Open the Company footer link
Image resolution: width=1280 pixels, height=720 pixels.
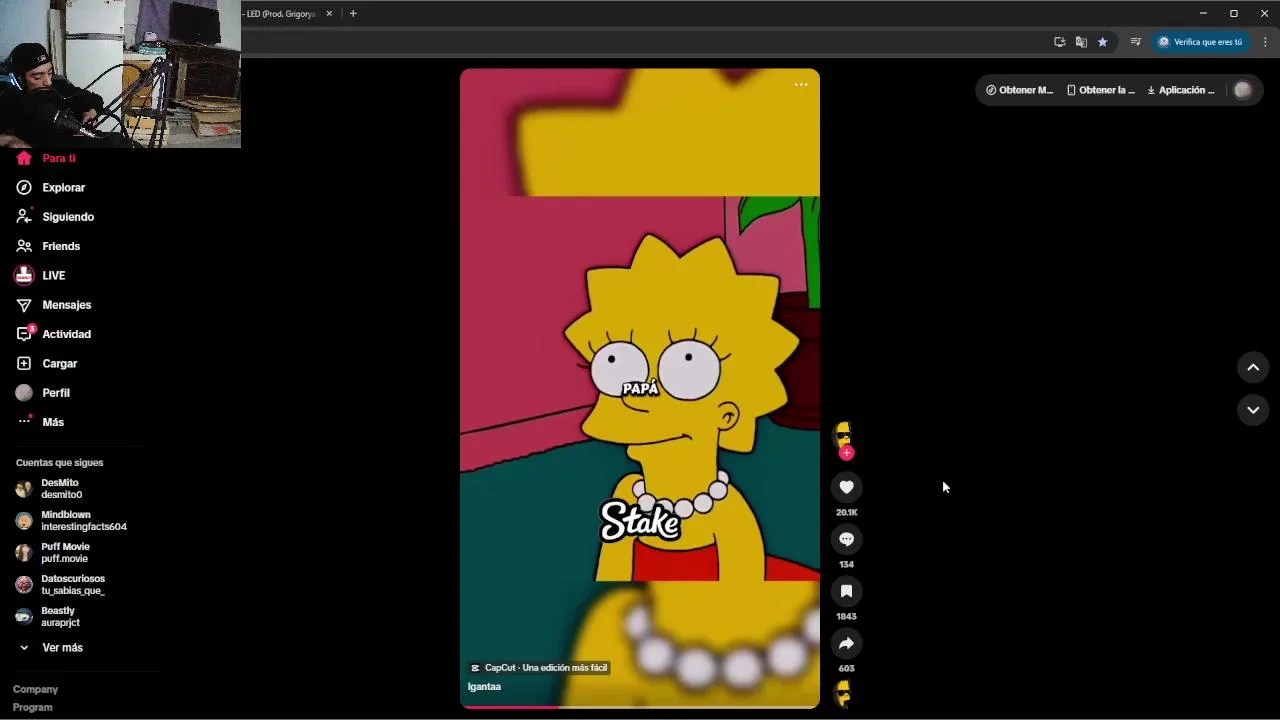pos(35,690)
